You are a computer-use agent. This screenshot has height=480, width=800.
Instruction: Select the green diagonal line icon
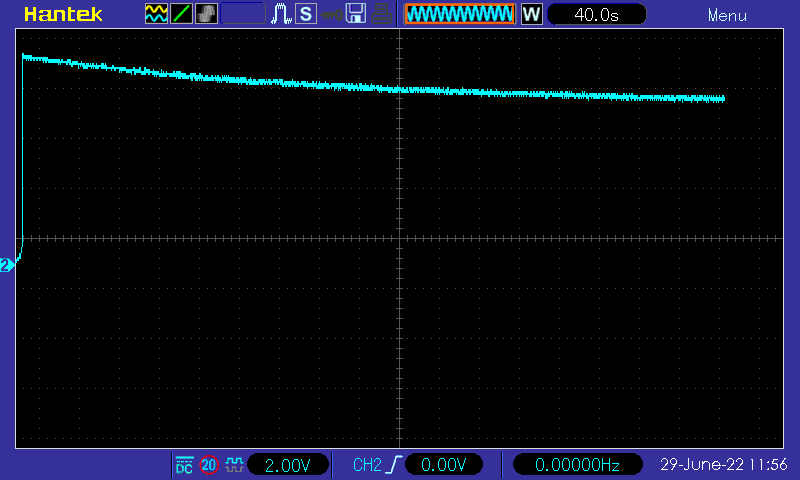point(181,14)
